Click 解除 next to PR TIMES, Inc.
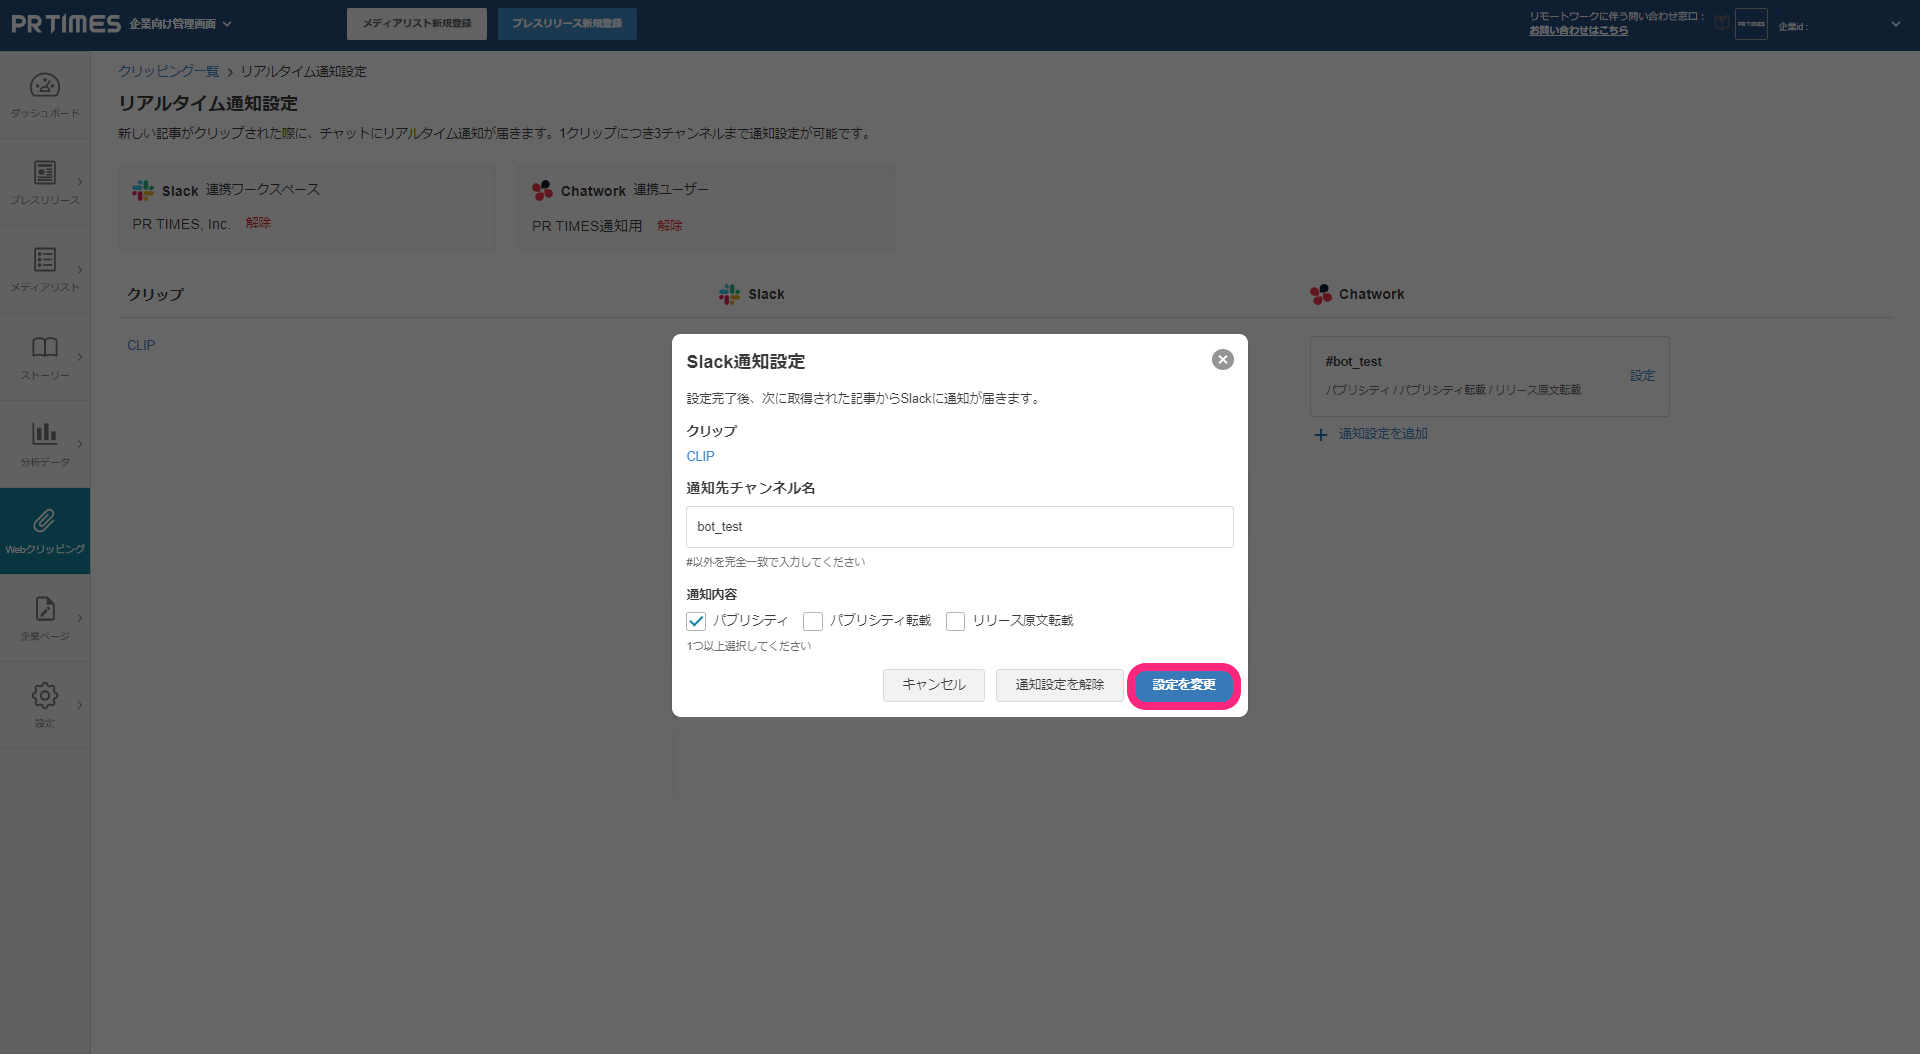This screenshot has height=1054, width=1920. [x=258, y=223]
